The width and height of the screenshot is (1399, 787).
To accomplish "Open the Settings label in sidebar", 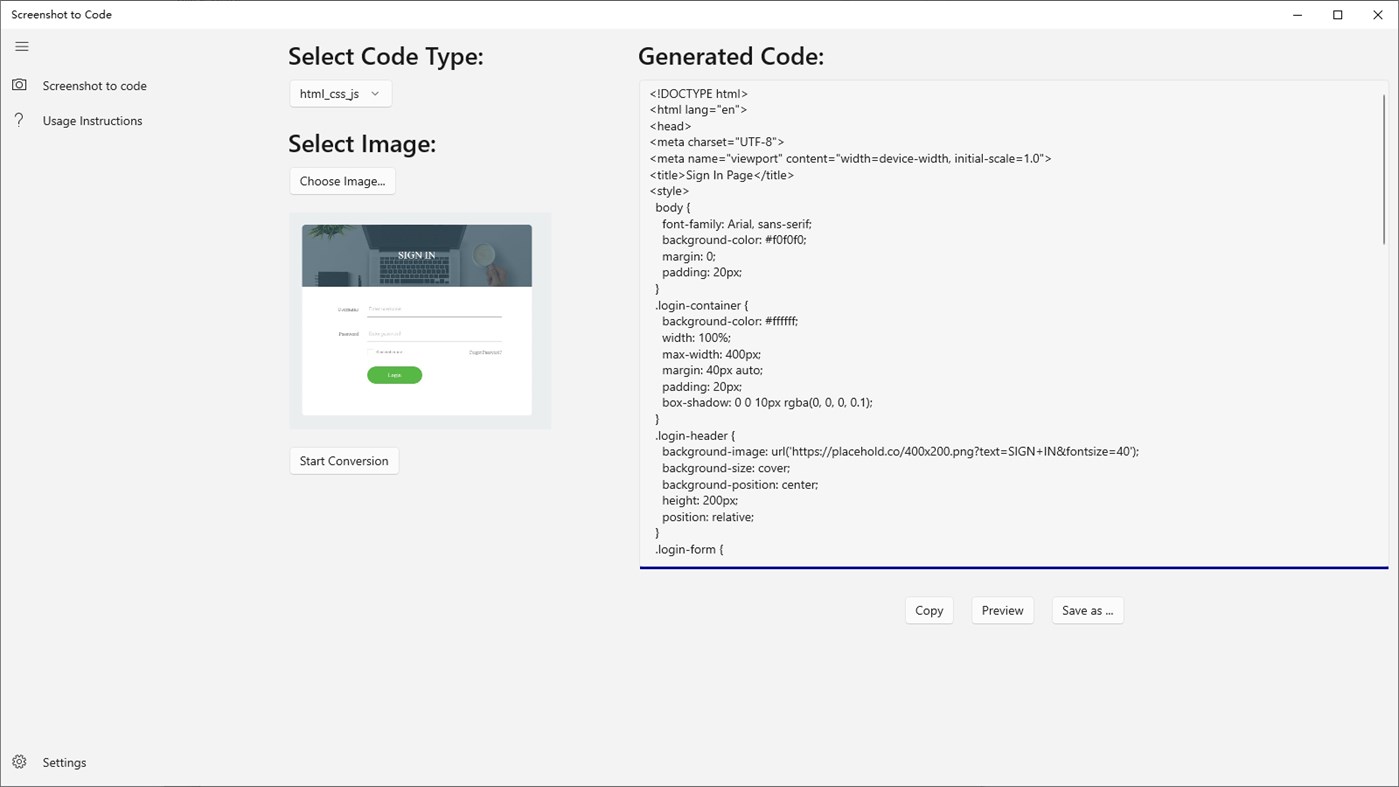I will (x=64, y=763).
